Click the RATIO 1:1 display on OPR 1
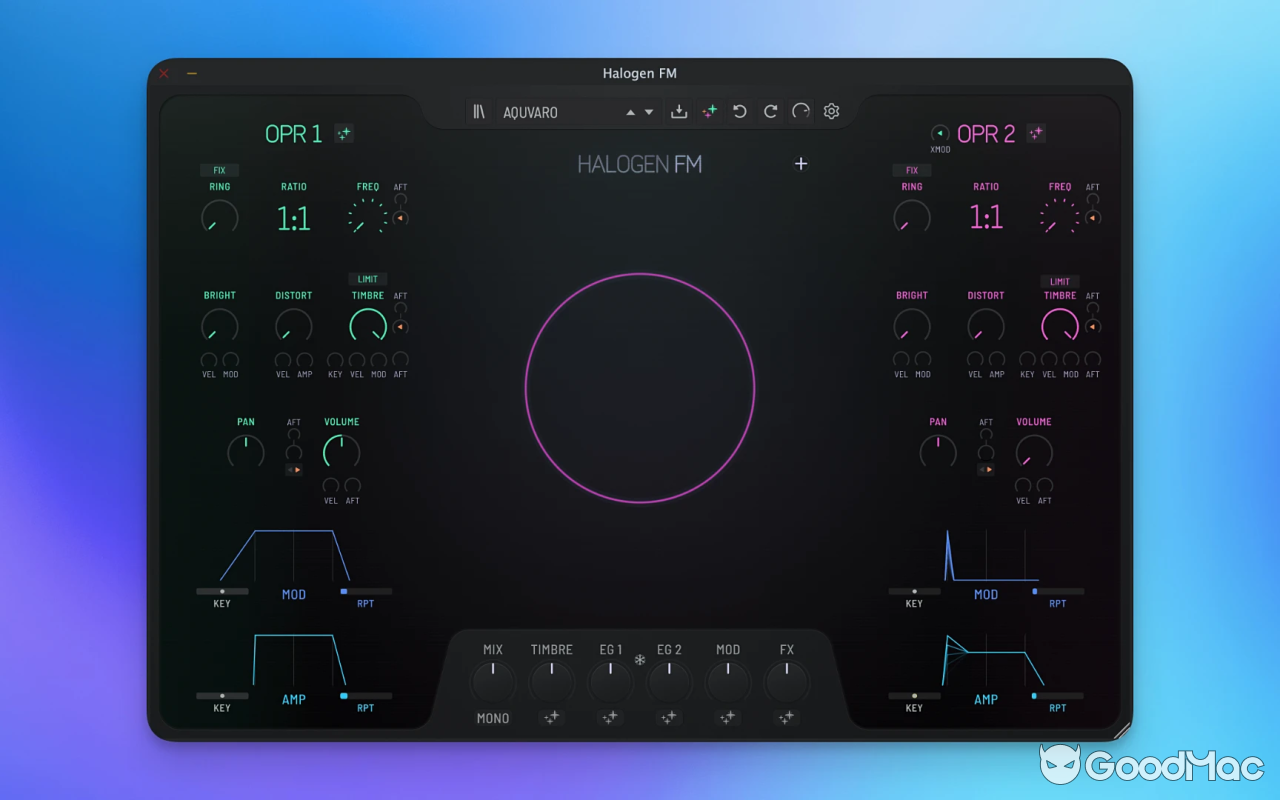Image resolution: width=1280 pixels, height=800 pixels. coord(292,217)
